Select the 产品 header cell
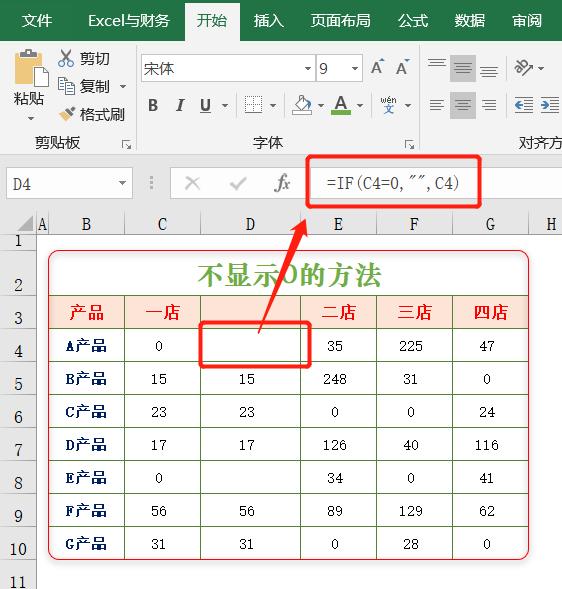Screen dimensions: 562x589 pos(86,312)
